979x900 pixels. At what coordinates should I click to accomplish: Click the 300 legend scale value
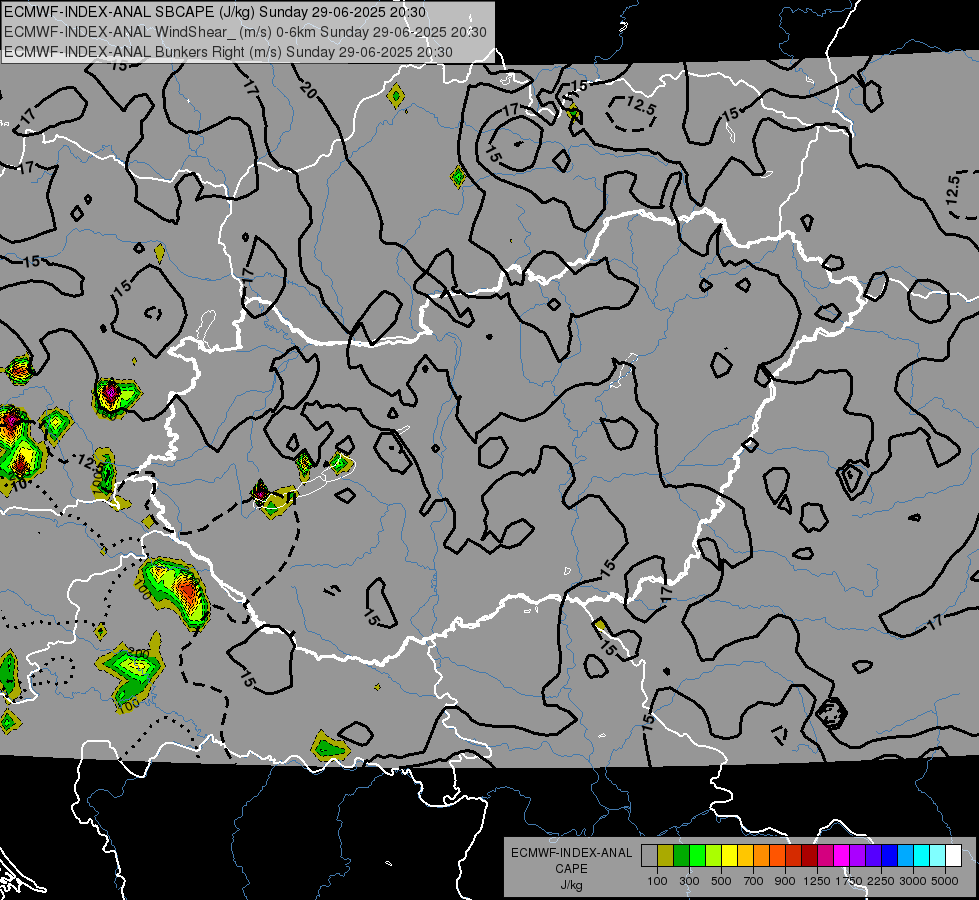click(x=689, y=881)
